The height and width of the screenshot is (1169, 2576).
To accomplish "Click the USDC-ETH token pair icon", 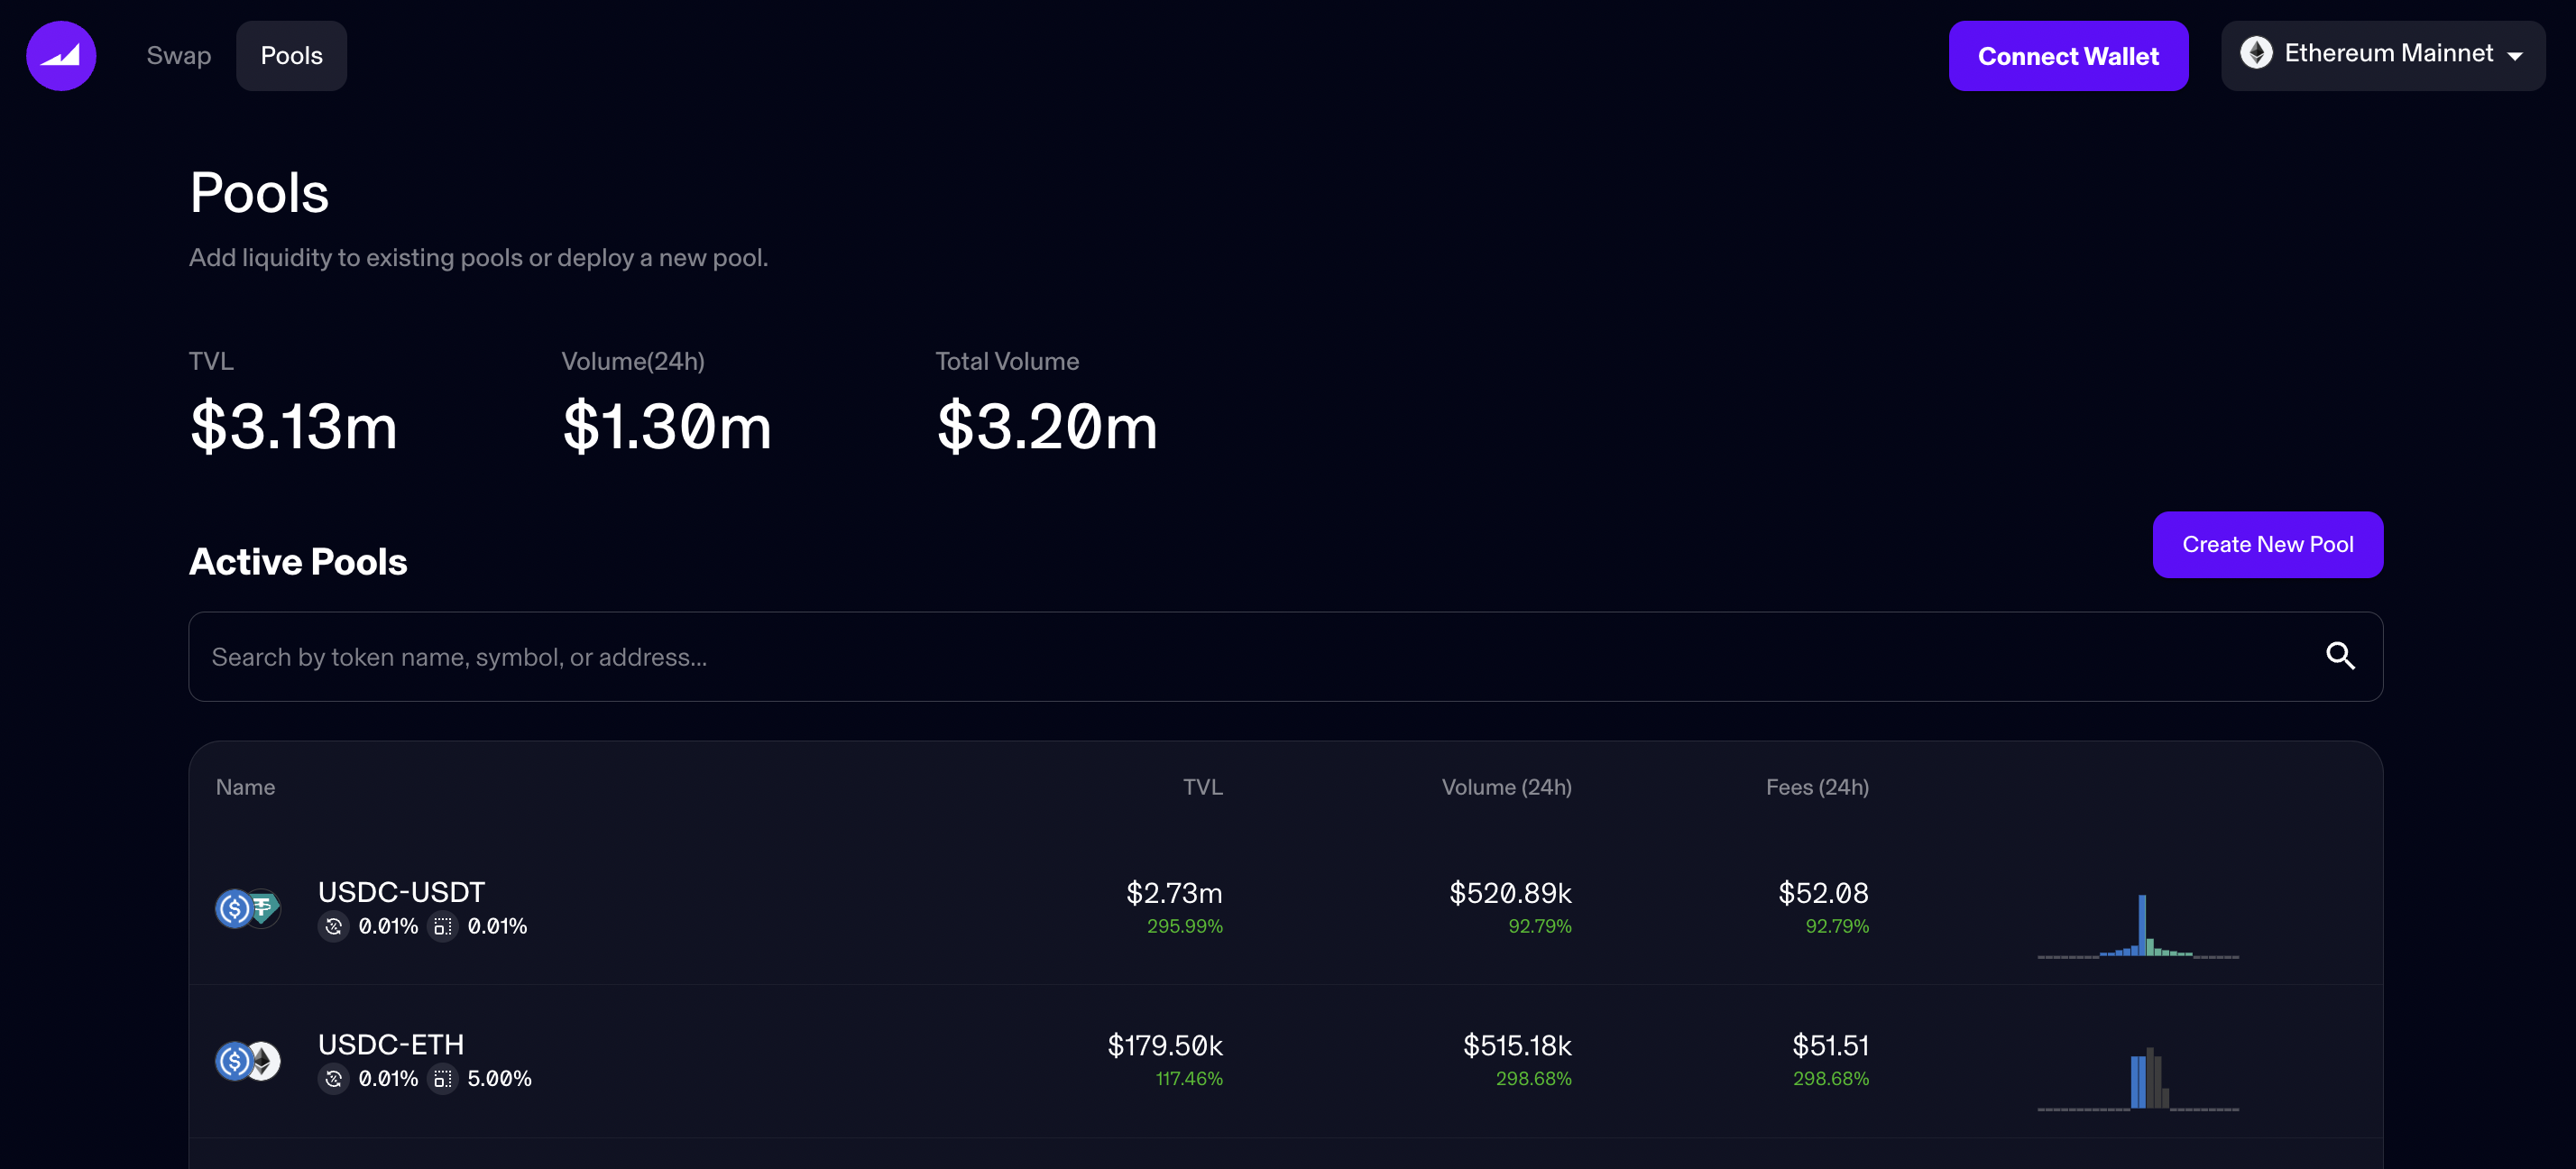I will [248, 1061].
